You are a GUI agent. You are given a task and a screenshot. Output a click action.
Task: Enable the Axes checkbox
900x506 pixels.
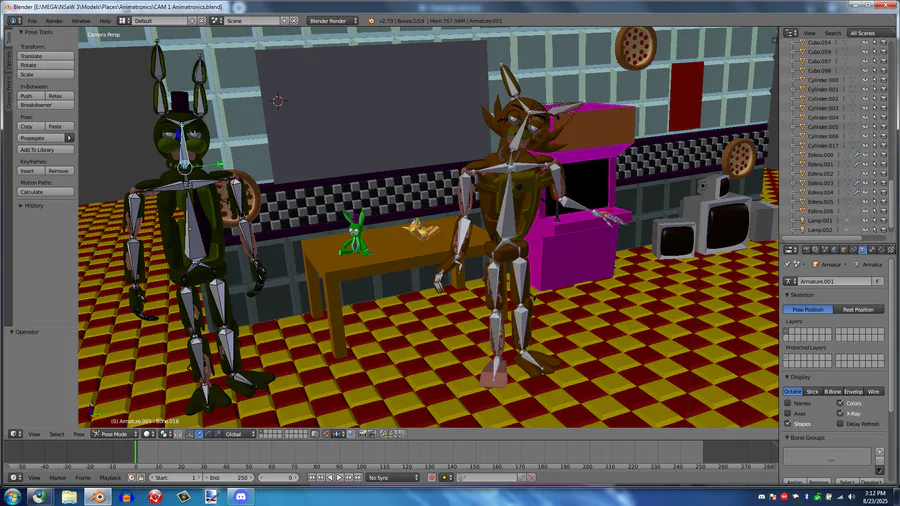788,414
